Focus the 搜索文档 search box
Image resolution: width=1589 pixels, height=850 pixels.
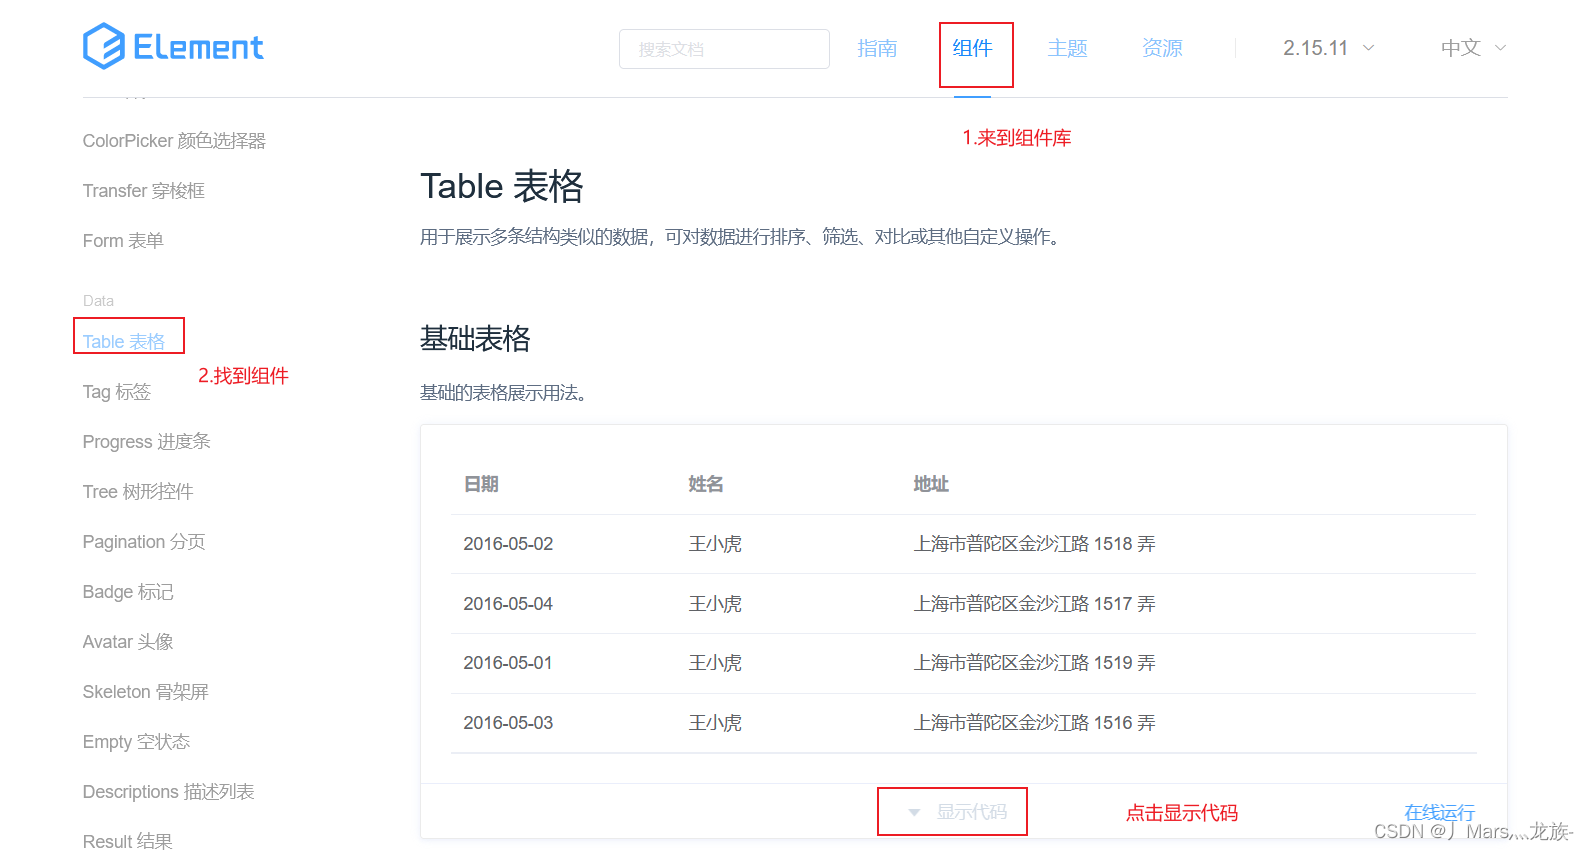tap(724, 49)
